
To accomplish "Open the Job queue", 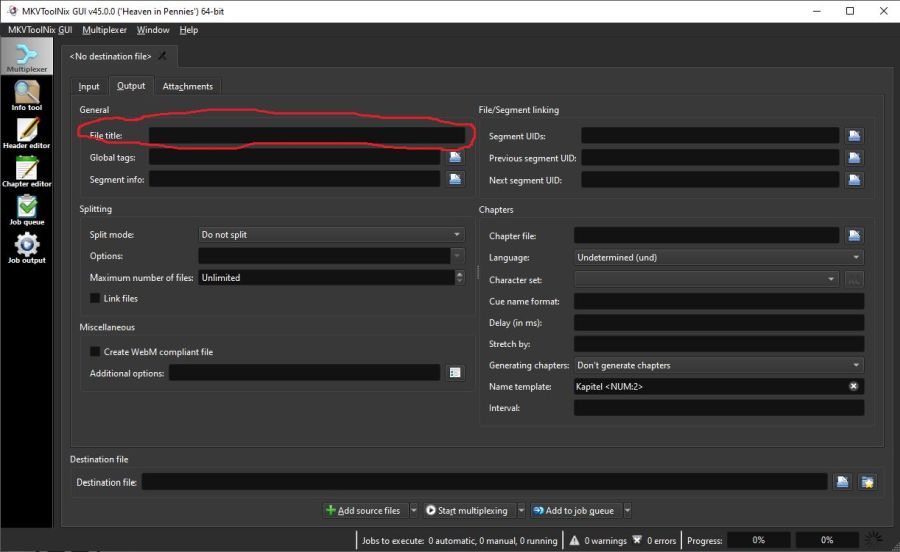I will pos(26,210).
